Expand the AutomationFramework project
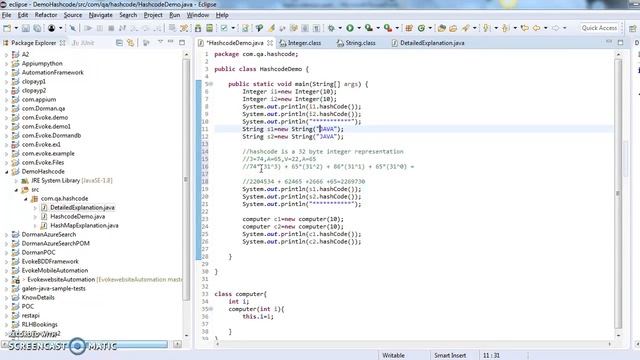The height and width of the screenshot is (360, 640). [x=7, y=73]
